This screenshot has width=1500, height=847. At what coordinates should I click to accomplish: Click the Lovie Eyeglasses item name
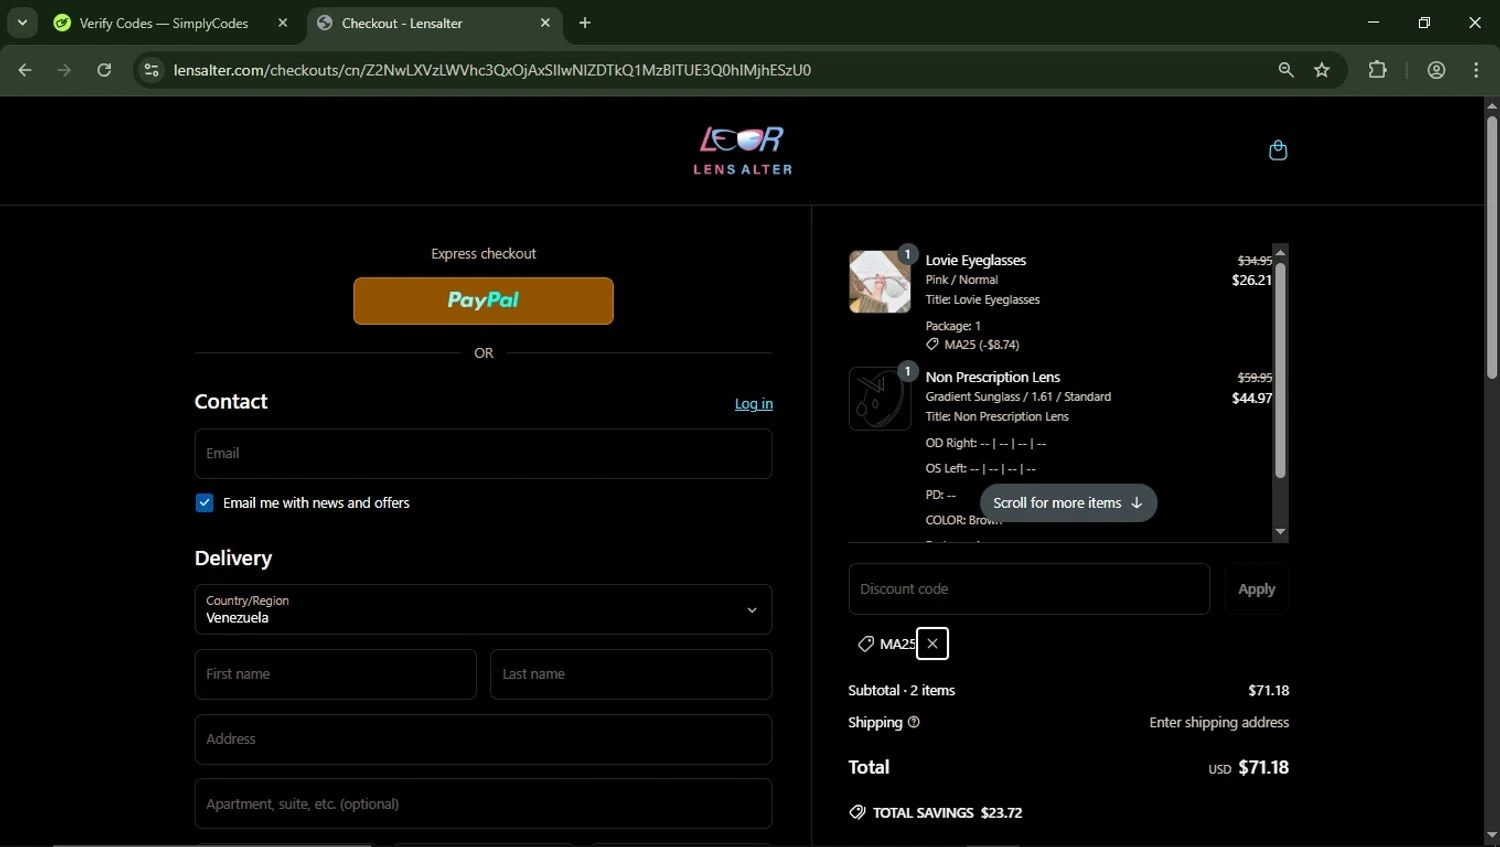976,260
